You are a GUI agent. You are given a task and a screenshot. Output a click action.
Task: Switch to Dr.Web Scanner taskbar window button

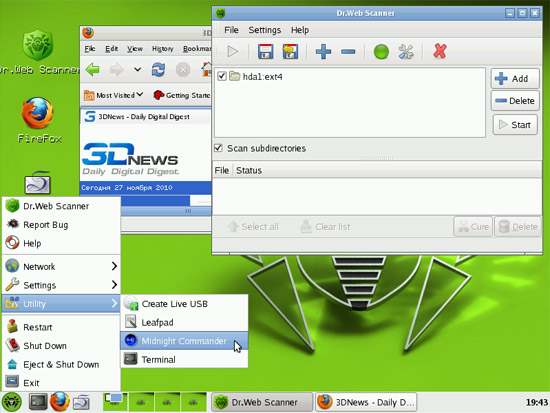(x=262, y=402)
